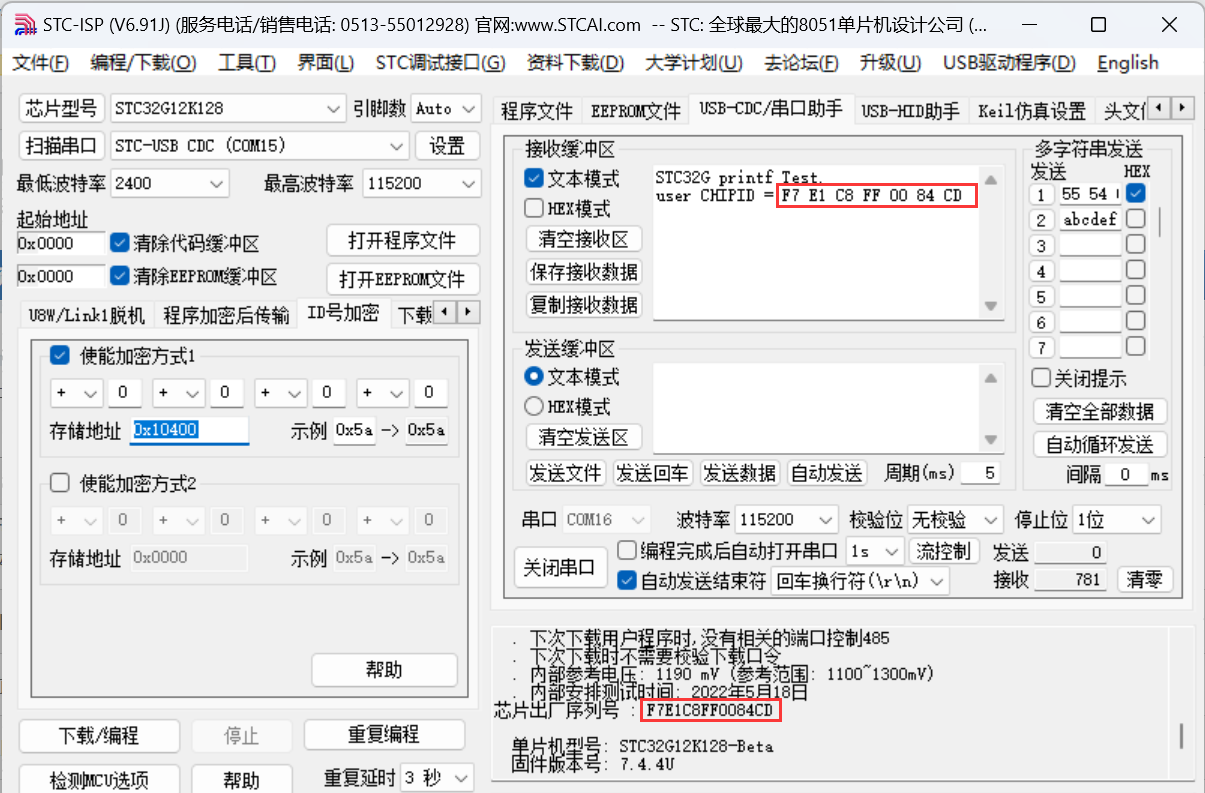
Task: Click up arrow of send buffer scrollbar
Action: point(991,378)
